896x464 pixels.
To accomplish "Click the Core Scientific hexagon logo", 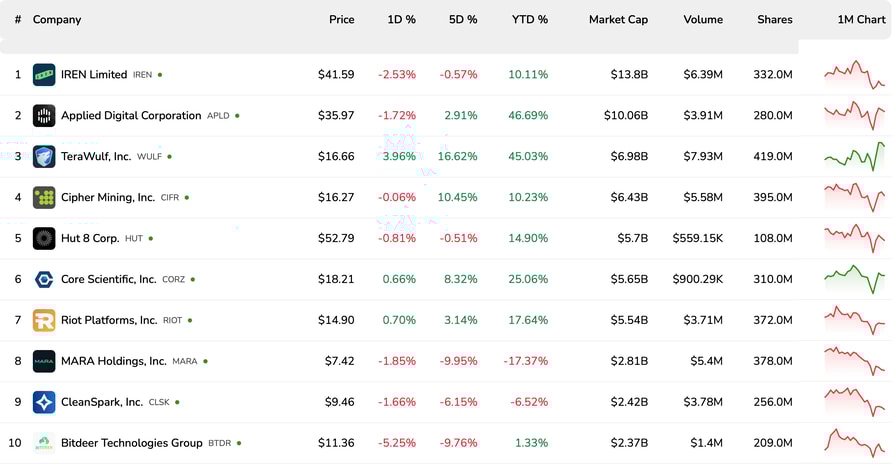I will (44, 280).
